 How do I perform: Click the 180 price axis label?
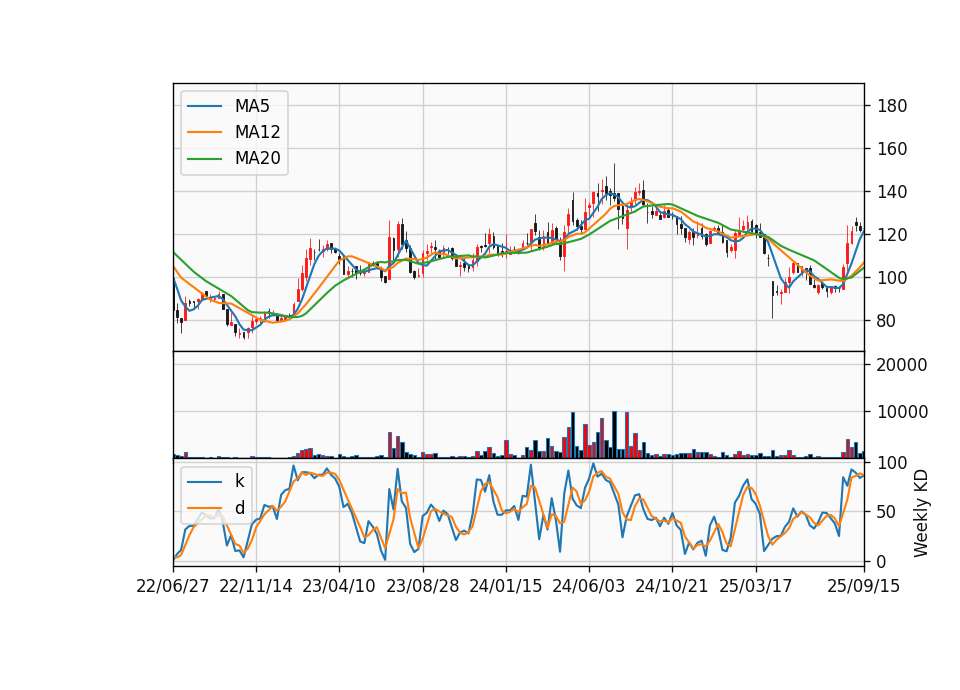tap(892, 106)
